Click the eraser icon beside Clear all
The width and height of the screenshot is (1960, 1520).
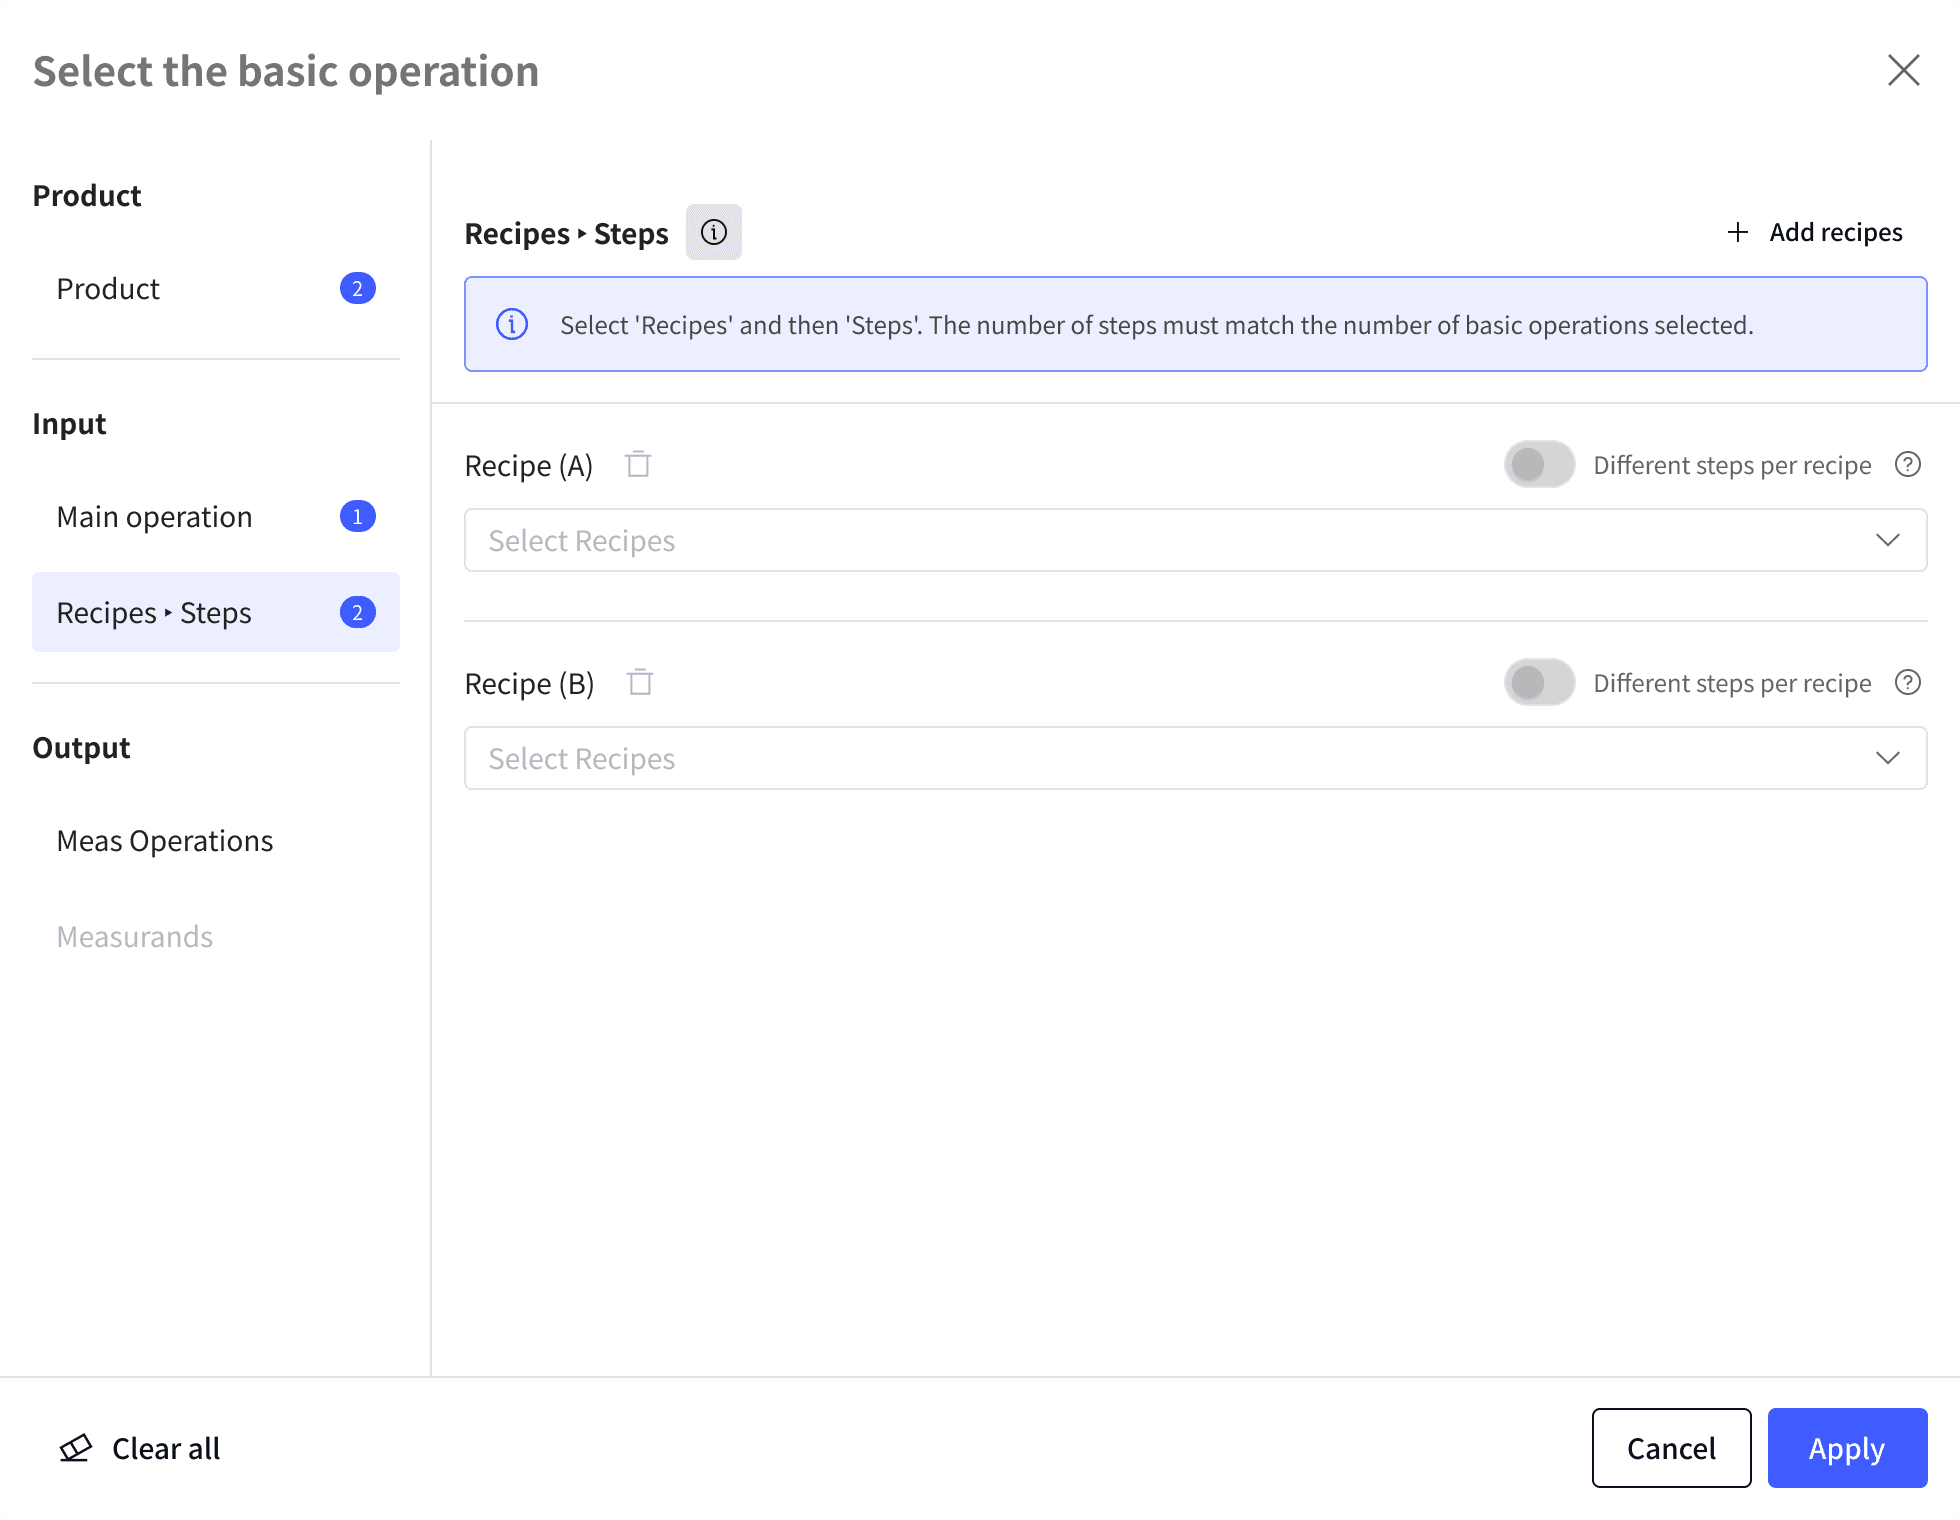point(76,1448)
